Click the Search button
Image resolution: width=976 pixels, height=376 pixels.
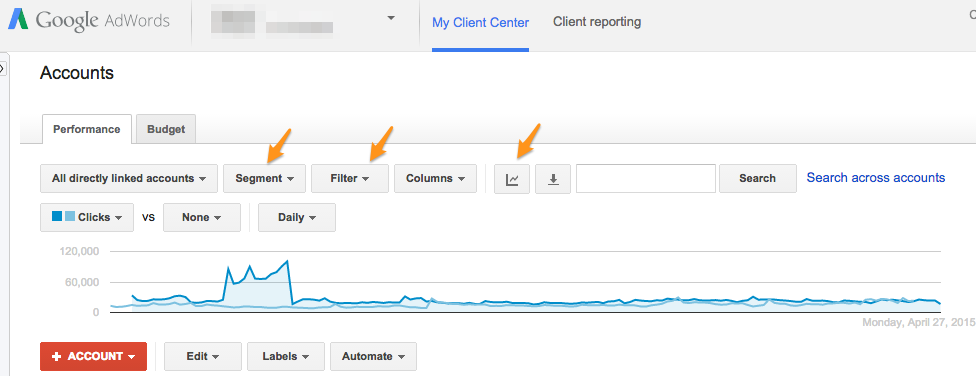click(x=758, y=179)
